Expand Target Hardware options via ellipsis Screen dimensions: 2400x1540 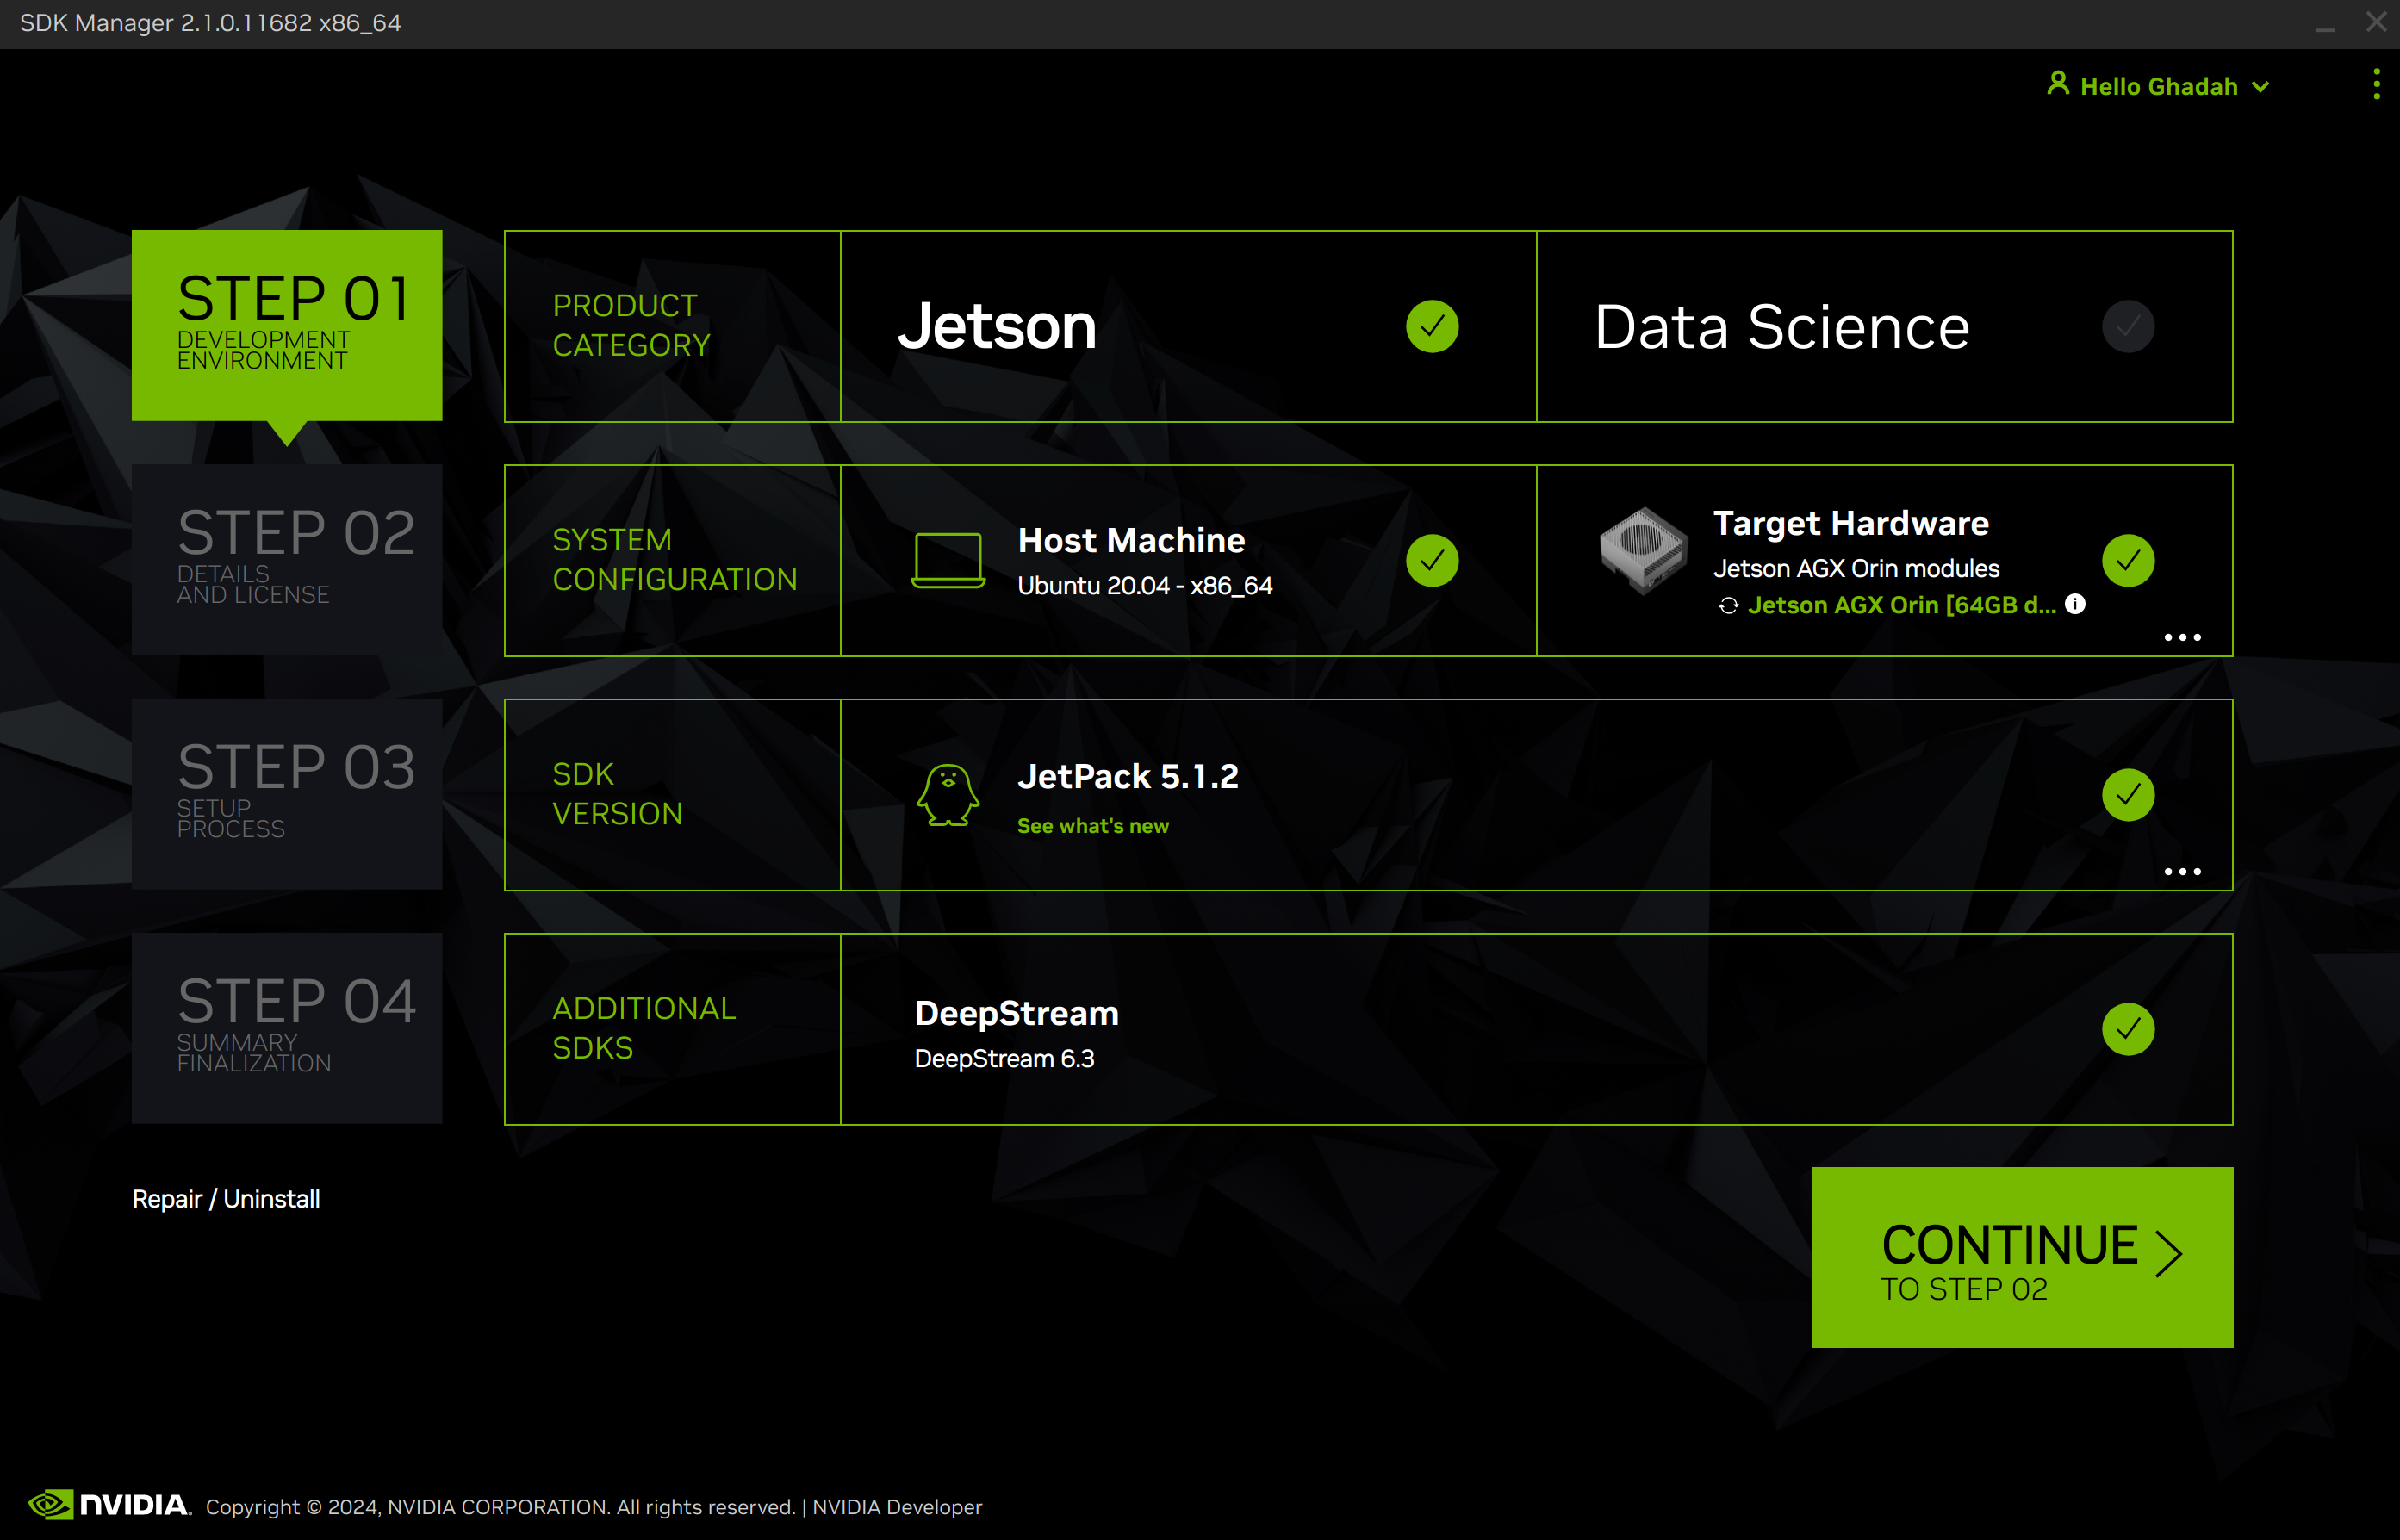(x=2183, y=637)
